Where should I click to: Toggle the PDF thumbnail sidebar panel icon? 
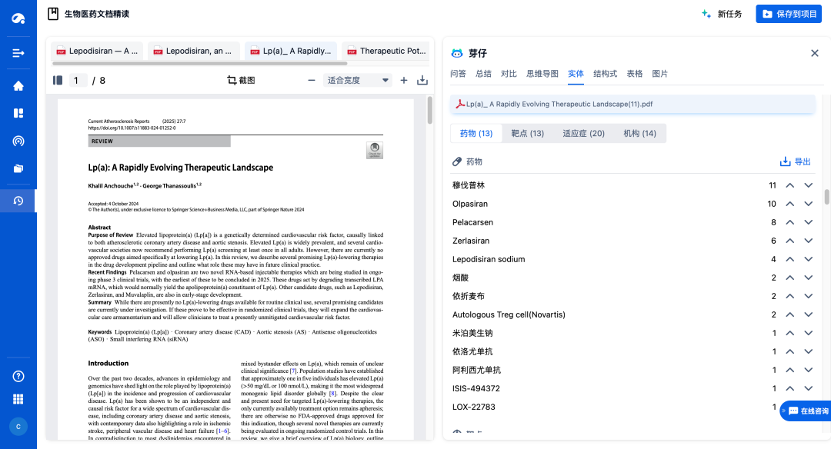pos(57,80)
